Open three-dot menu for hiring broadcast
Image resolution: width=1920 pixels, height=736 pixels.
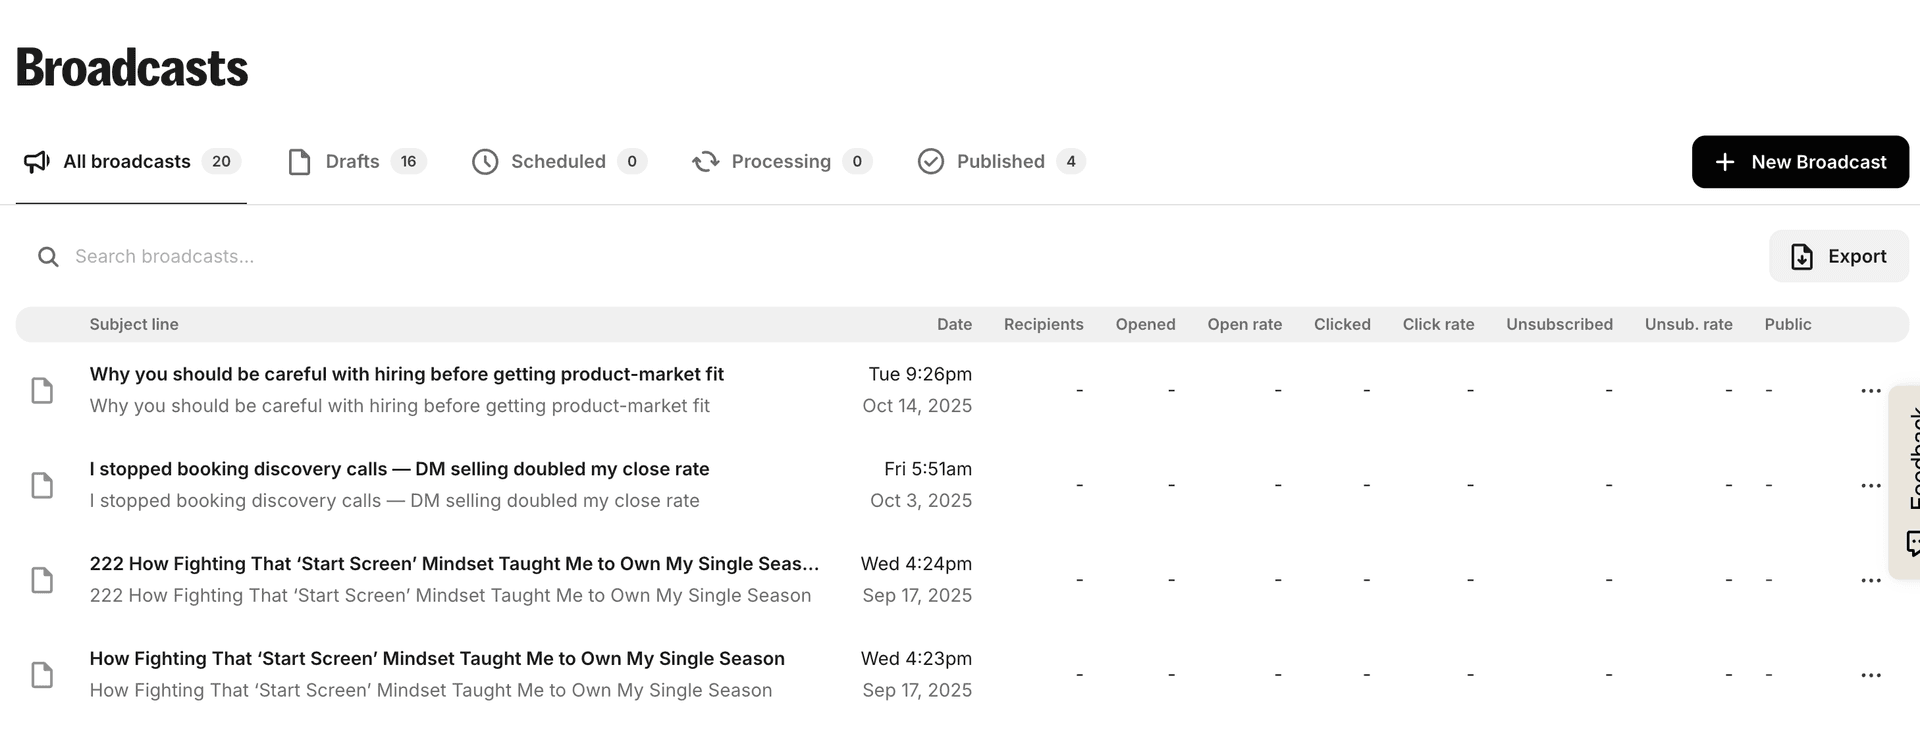pyautogui.click(x=1870, y=390)
